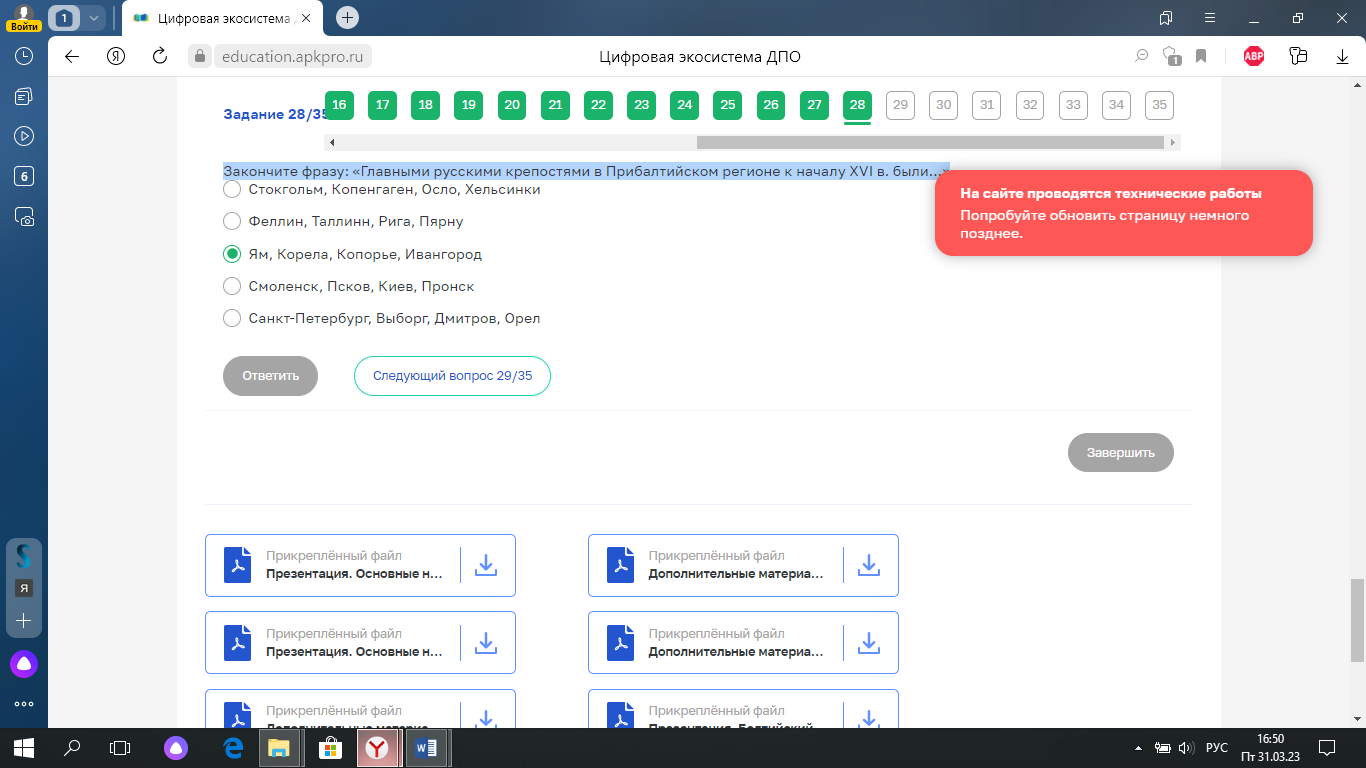The width and height of the screenshot is (1366, 768).
Task: Show hidden tray icons arrow
Action: [1138, 747]
